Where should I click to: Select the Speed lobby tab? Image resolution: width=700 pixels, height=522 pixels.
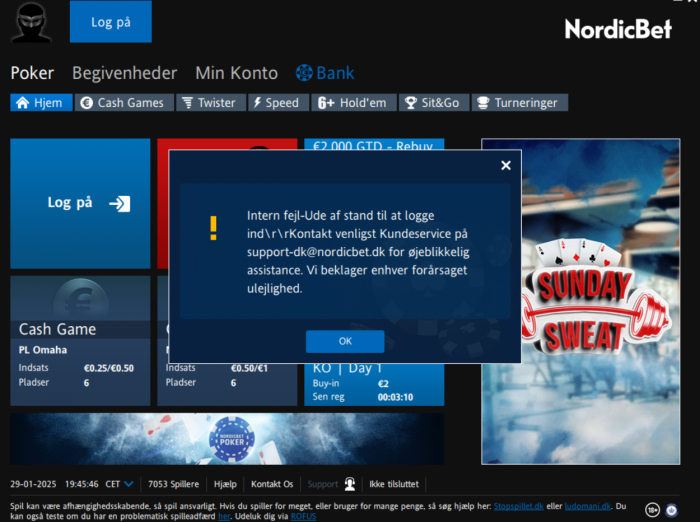point(279,103)
